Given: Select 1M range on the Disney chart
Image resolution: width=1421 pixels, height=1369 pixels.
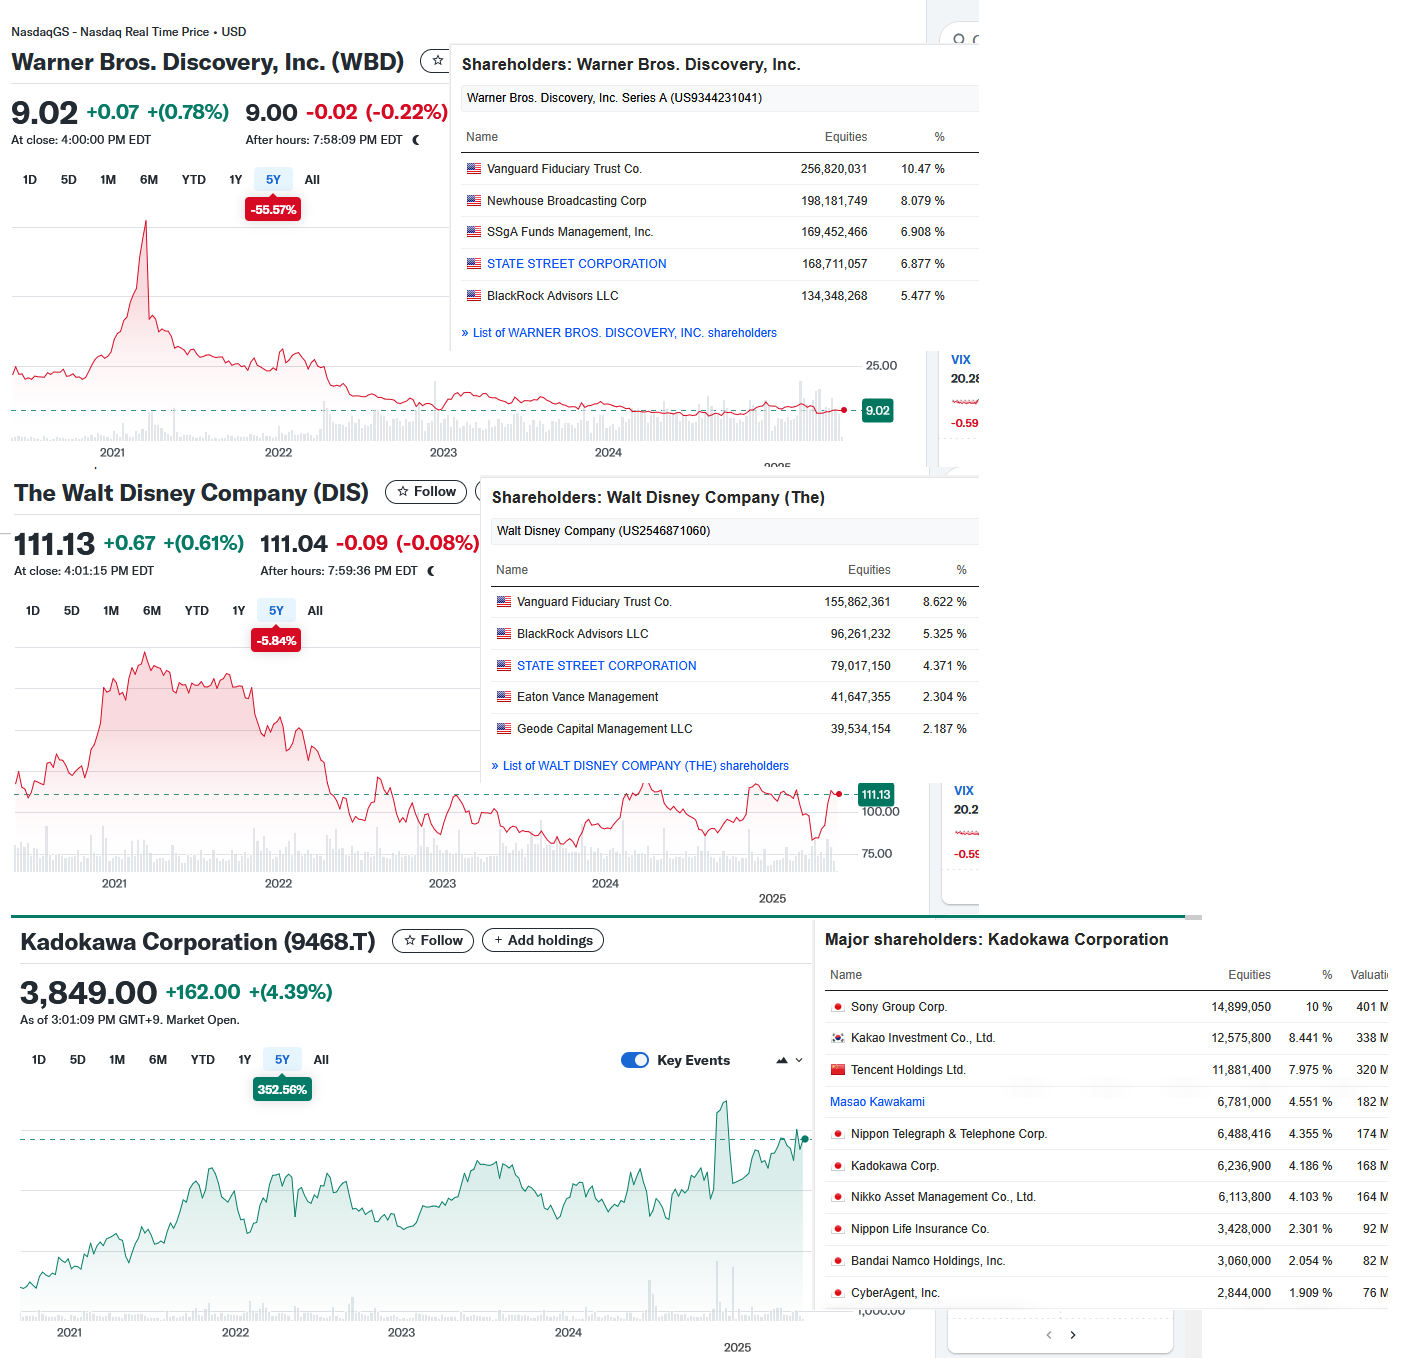Looking at the screenshot, I should click(111, 611).
